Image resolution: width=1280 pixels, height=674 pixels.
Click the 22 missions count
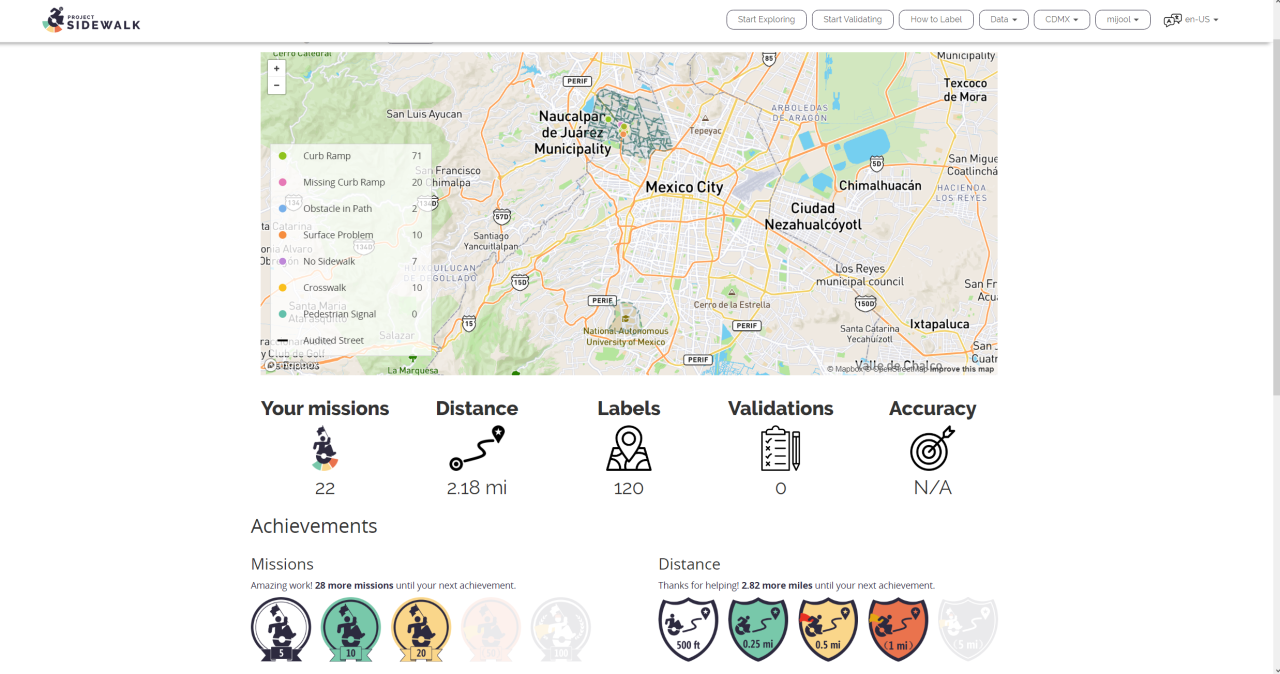point(325,488)
